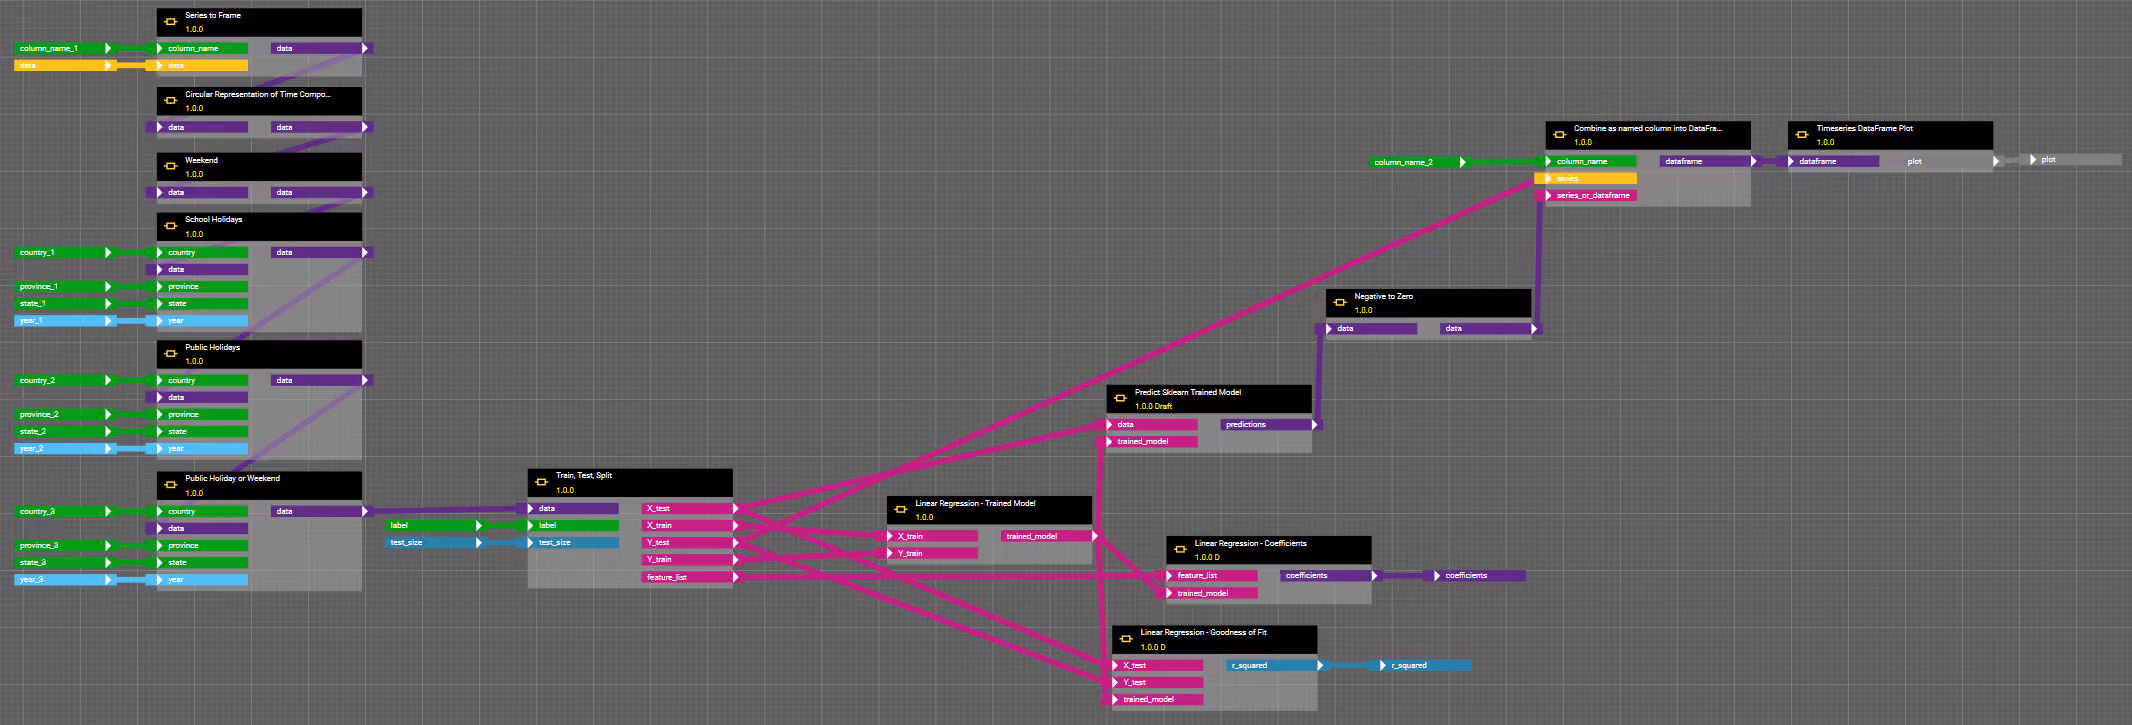Select the year_3 workflow input
Viewport: 2132px width, 725px height.
64,580
